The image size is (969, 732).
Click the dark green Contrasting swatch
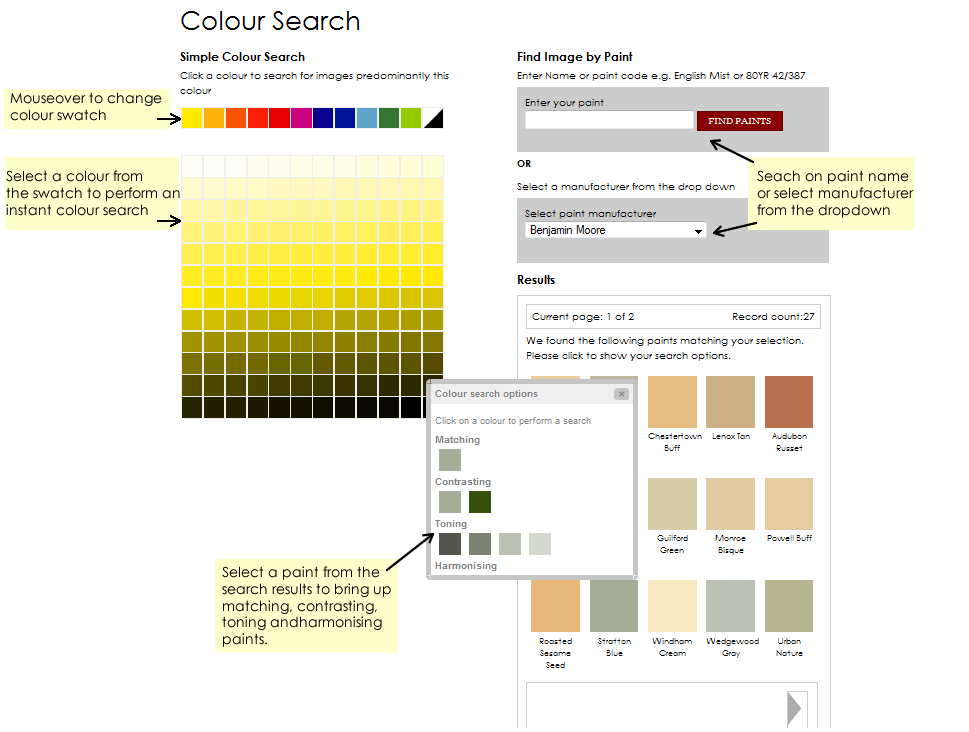point(479,502)
